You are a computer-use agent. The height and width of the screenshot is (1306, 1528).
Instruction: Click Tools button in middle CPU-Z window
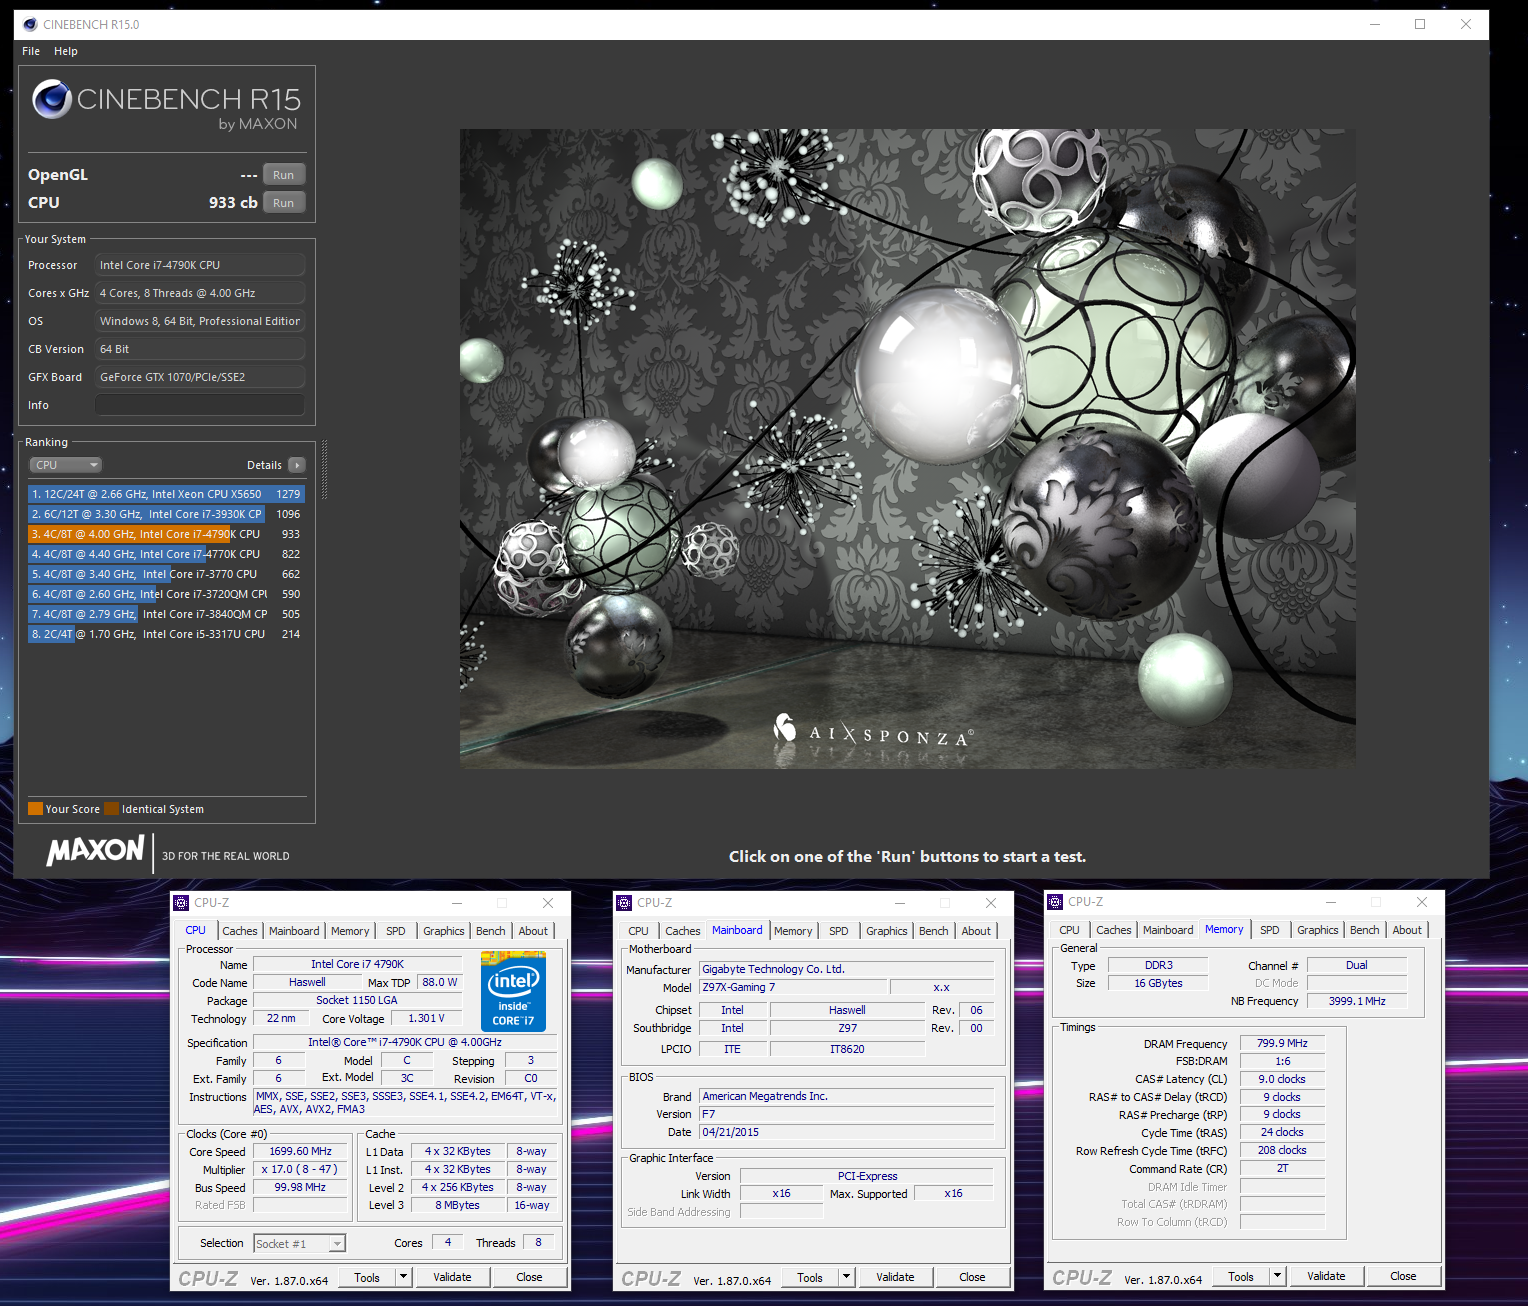(810, 1278)
